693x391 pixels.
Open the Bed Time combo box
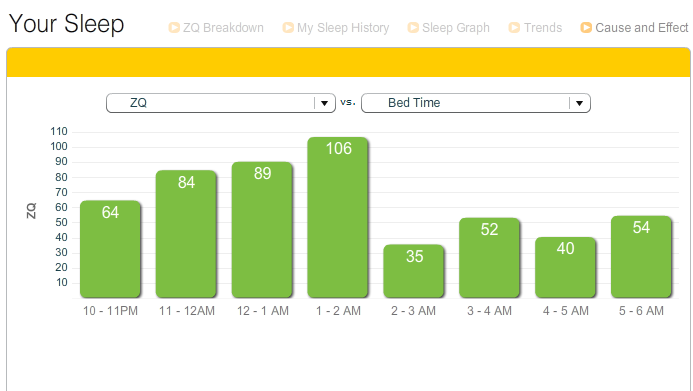click(476, 103)
